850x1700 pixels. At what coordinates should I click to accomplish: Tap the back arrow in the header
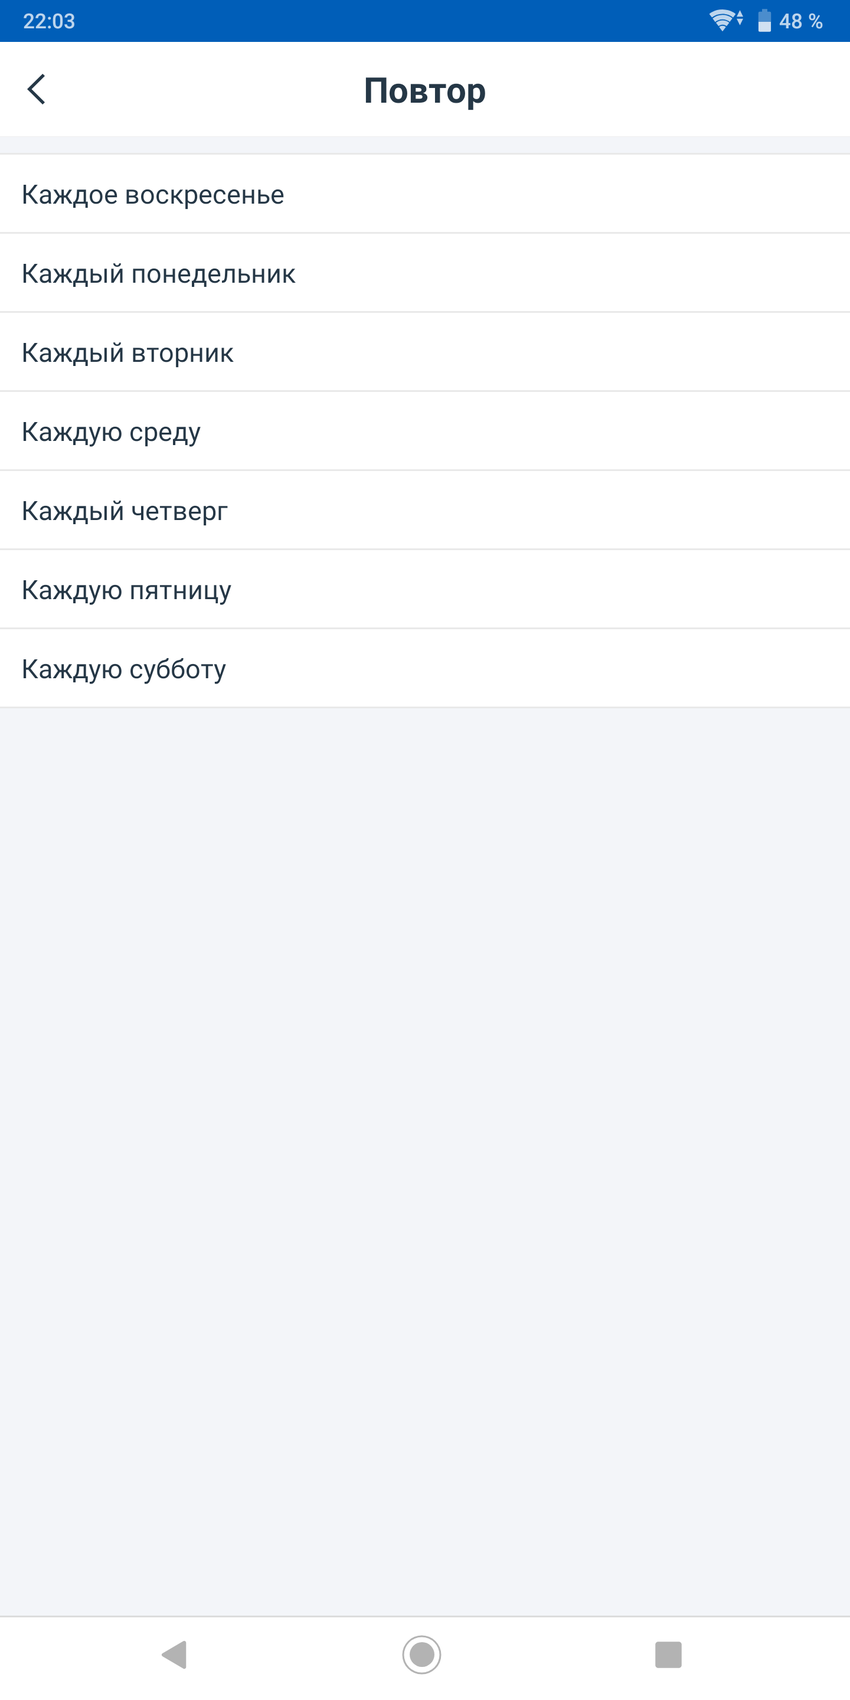pyautogui.click(x=37, y=90)
